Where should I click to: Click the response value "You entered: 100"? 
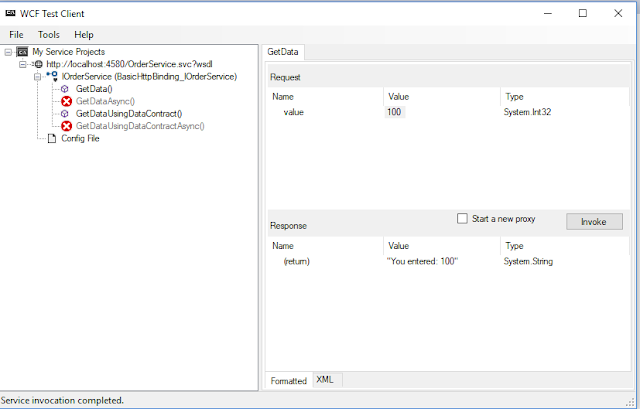point(422,261)
